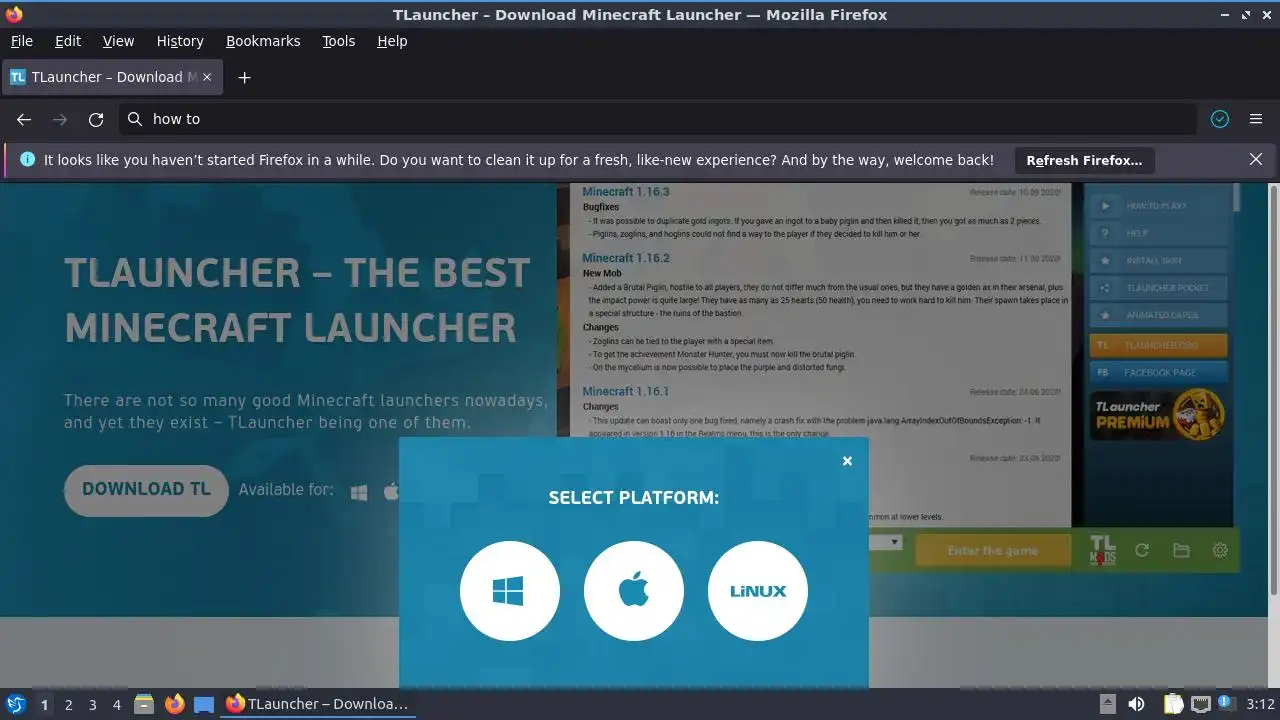Image resolution: width=1280 pixels, height=720 pixels.
Task: Open the Tools menu
Action: (x=339, y=41)
